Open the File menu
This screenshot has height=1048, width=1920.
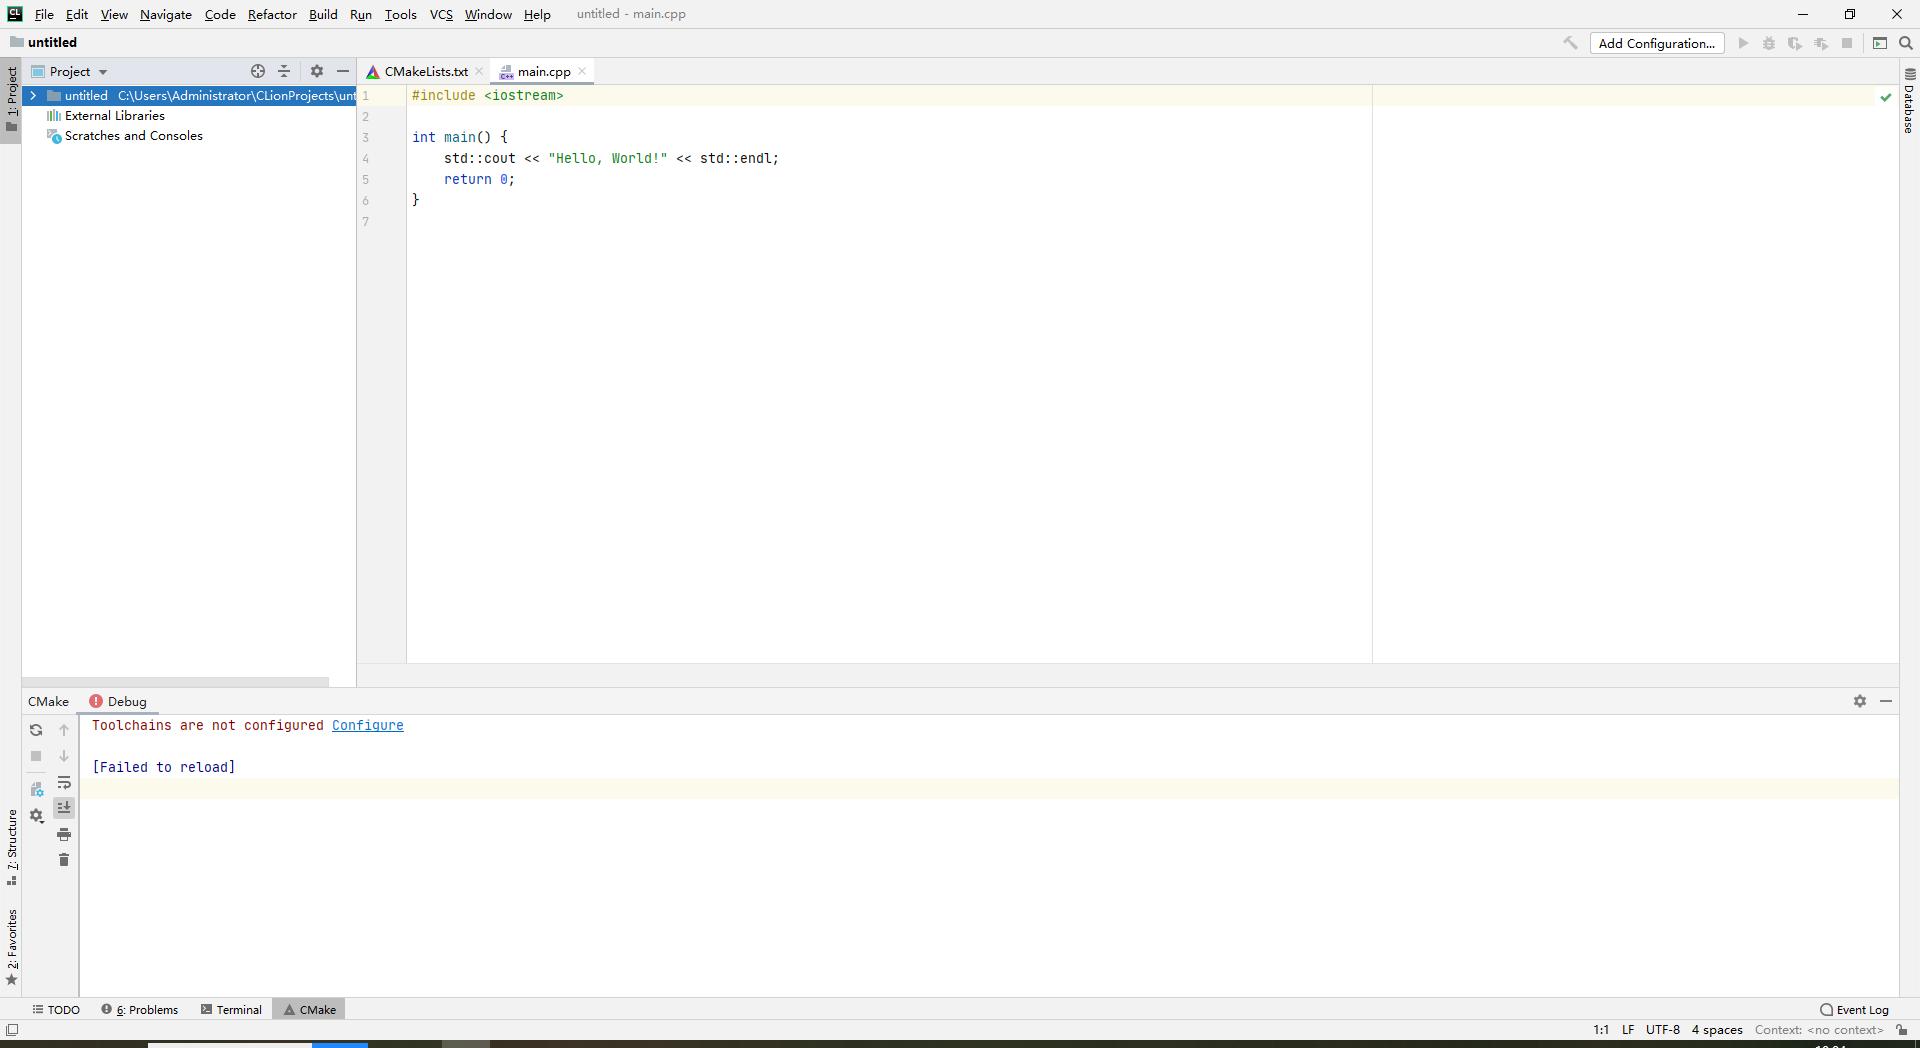click(x=44, y=14)
